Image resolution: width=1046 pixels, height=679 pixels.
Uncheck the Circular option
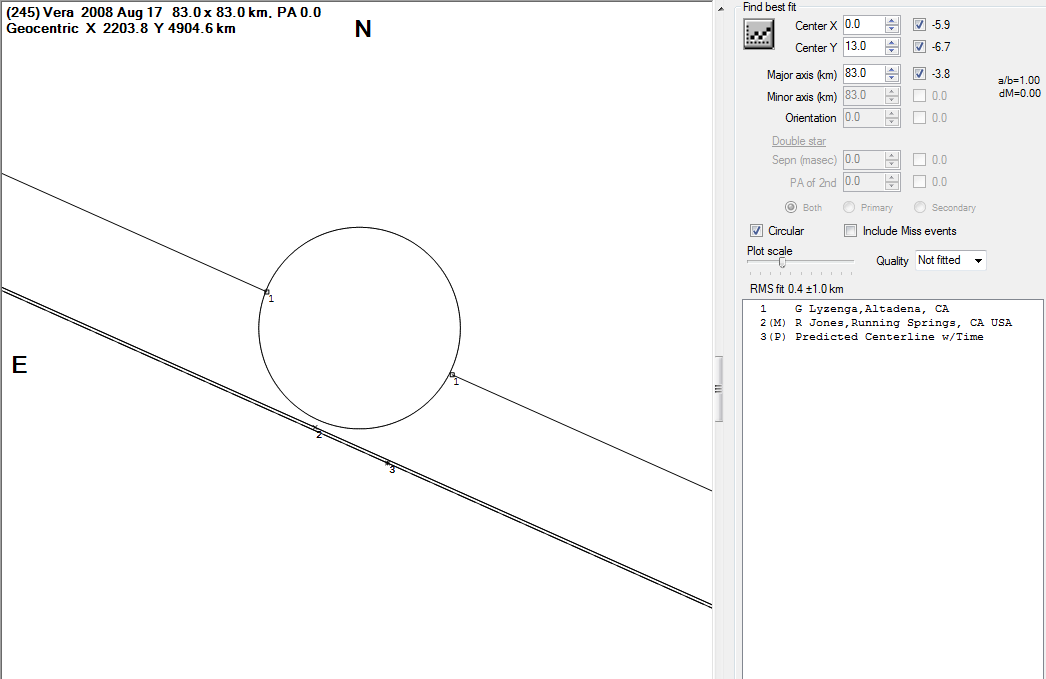(756, 231)
